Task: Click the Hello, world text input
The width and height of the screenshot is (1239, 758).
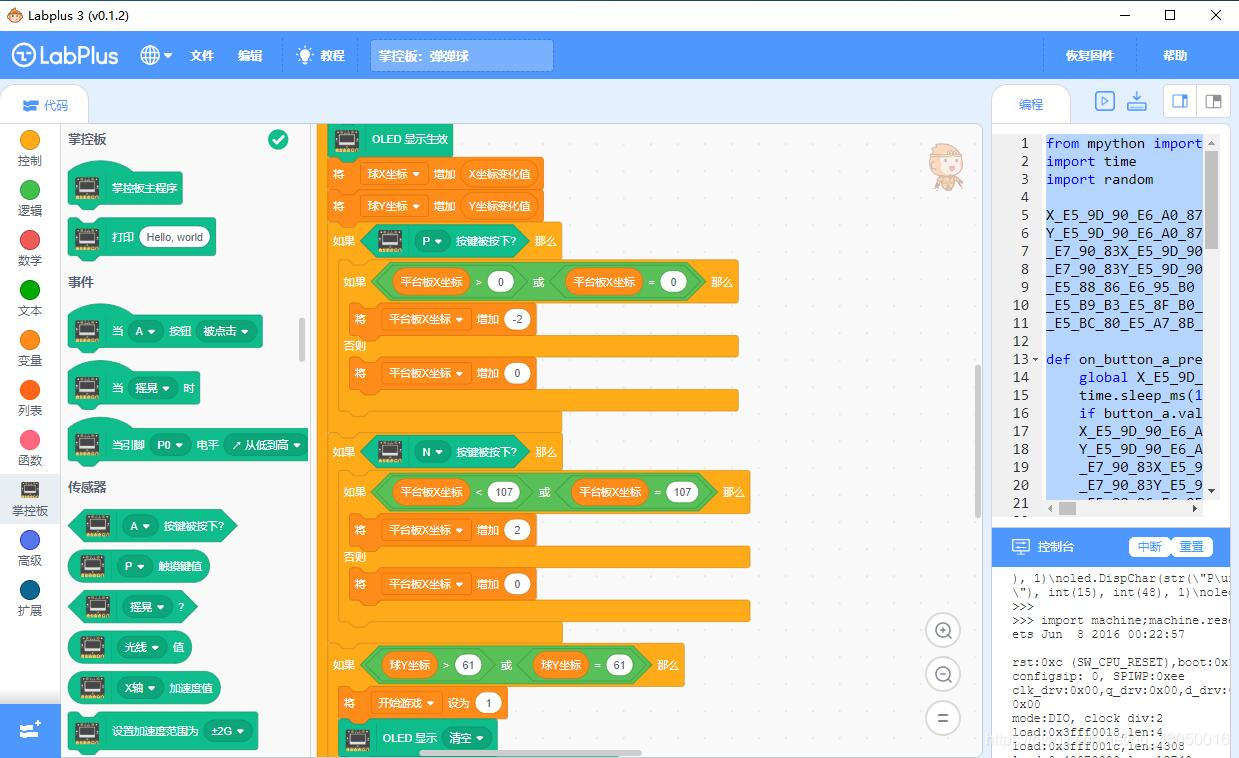Action: 174,237
